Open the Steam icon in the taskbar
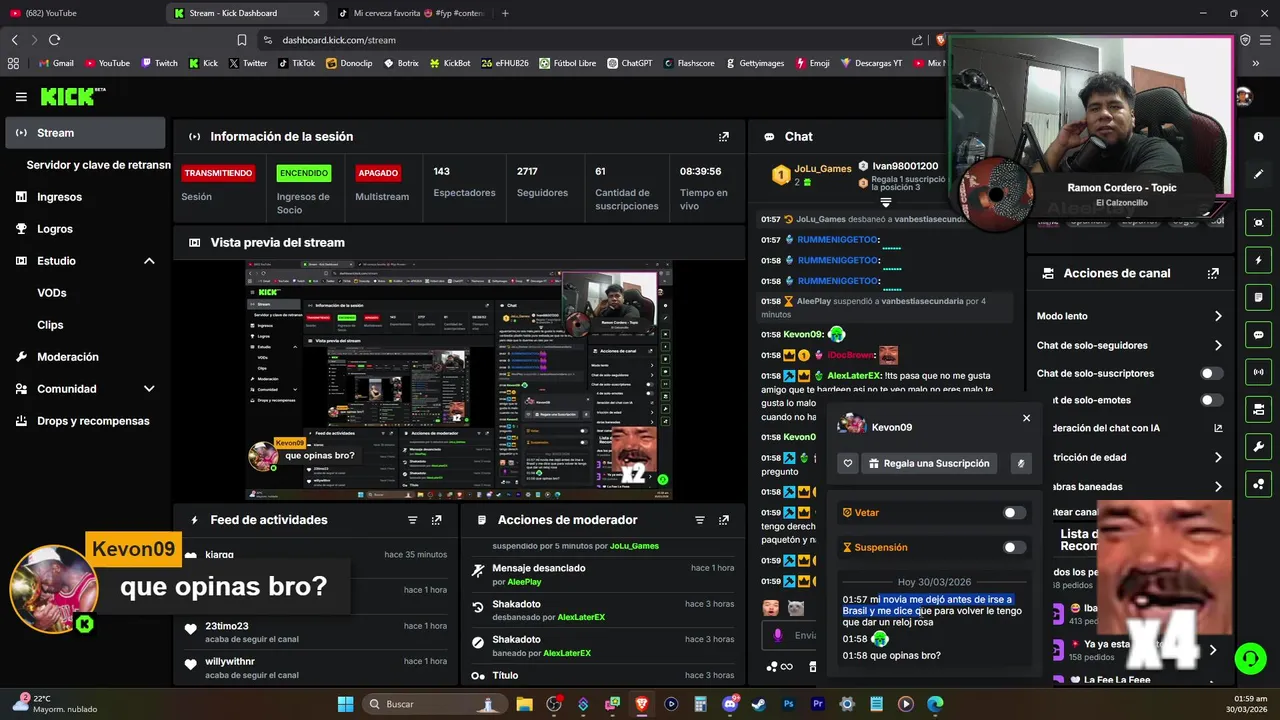 click(x=759, y=704)
